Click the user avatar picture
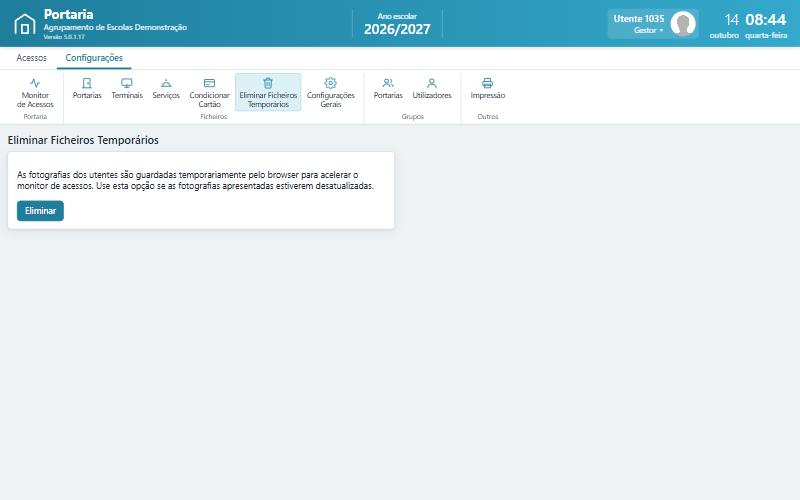800x500 pixels. (683, 23)
